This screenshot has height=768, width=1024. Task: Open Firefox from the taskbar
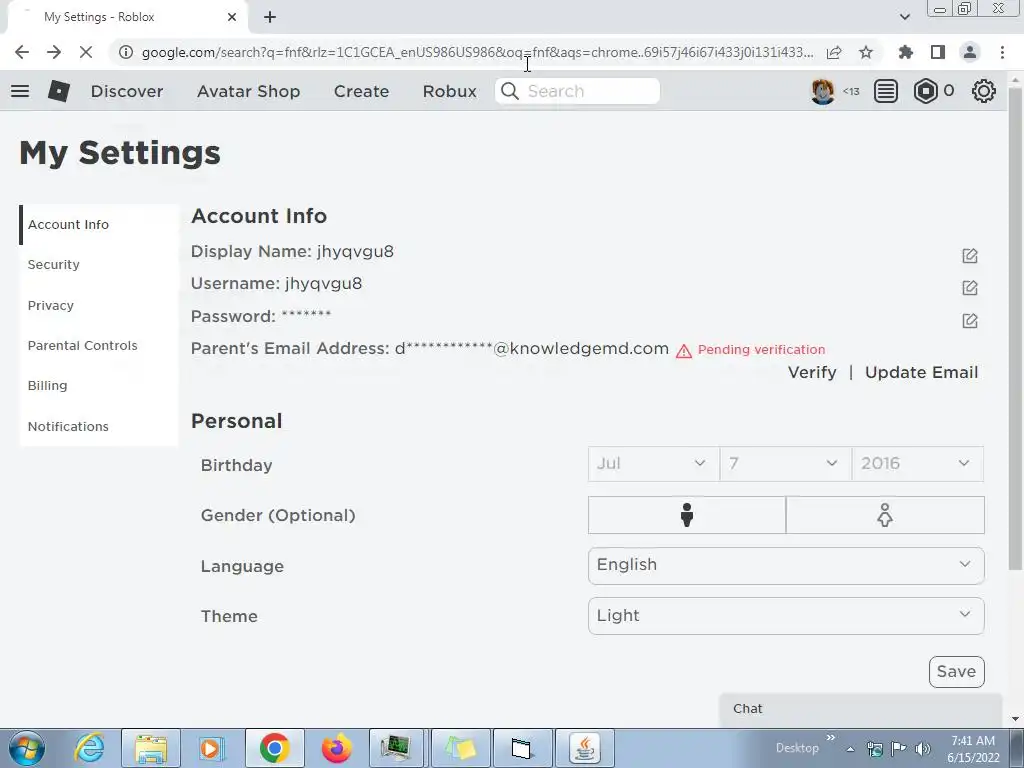(x=336, y=748)
